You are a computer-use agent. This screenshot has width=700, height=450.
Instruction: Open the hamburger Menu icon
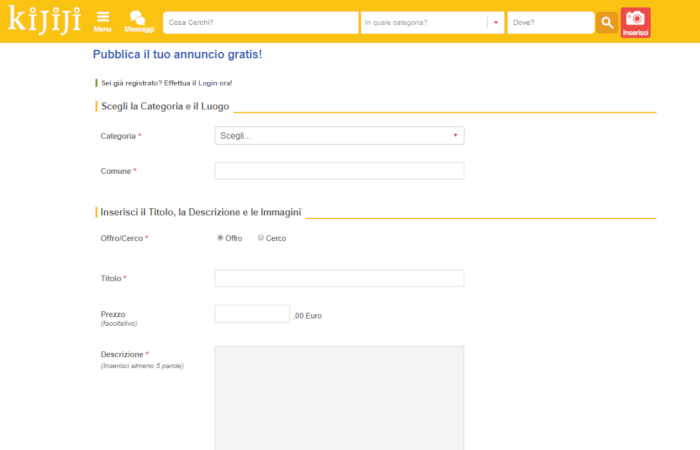(x=103, y=21)
